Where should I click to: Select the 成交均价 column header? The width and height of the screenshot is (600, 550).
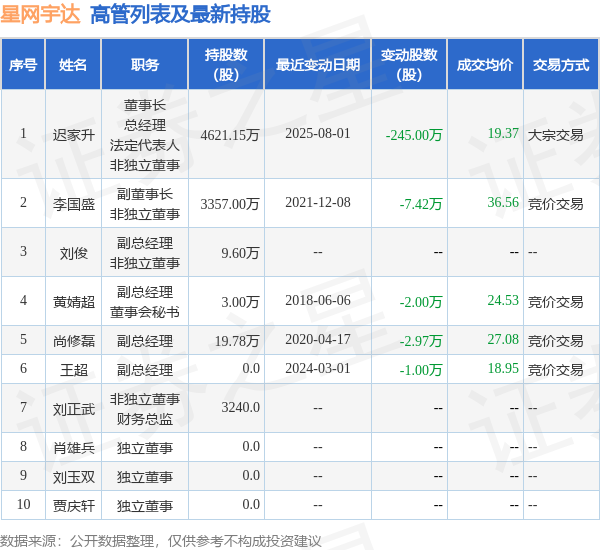point(485,64)
